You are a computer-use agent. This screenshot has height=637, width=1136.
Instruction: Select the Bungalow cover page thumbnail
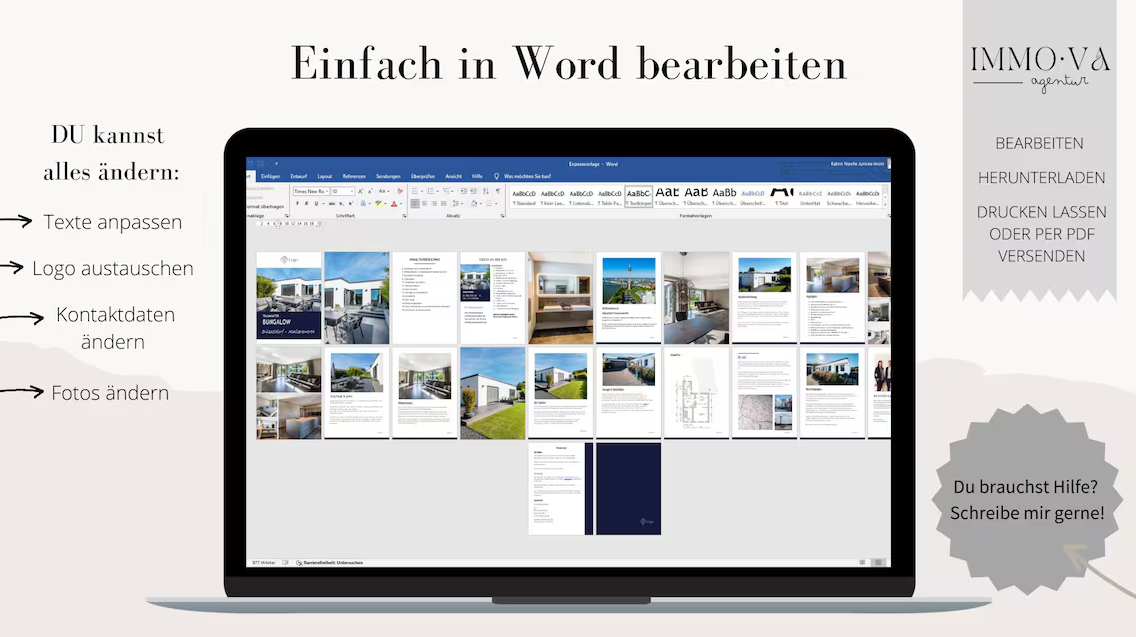288,296
